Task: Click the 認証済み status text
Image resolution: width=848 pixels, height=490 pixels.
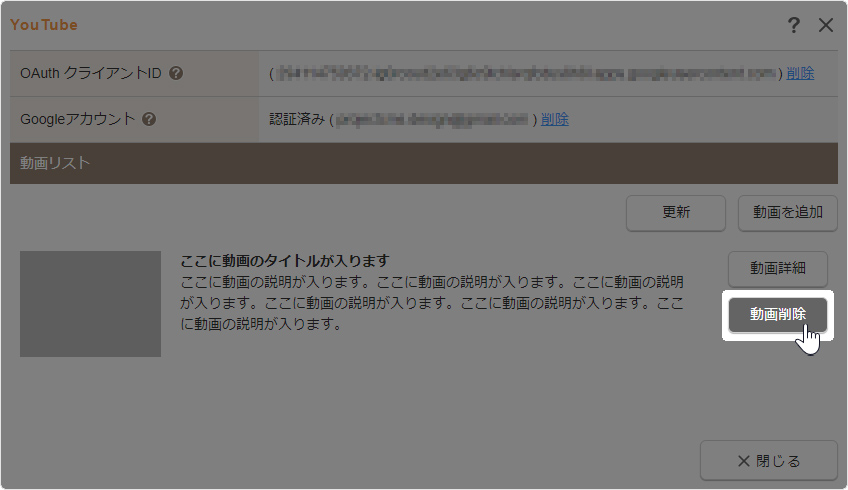Action: tap(297, 119)
